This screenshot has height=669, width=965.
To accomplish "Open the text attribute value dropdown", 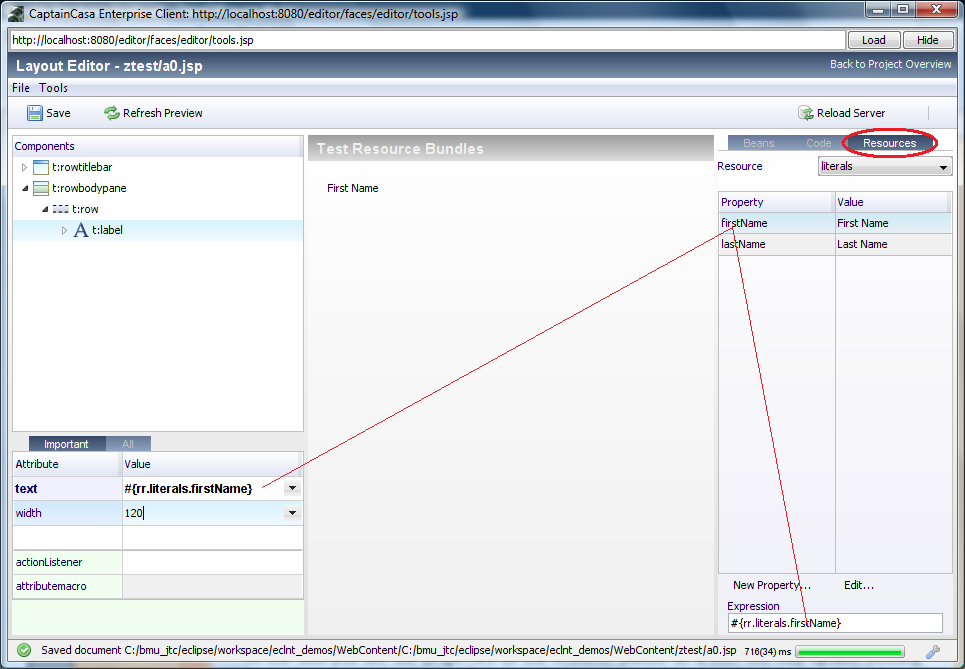I will [291, 488].
